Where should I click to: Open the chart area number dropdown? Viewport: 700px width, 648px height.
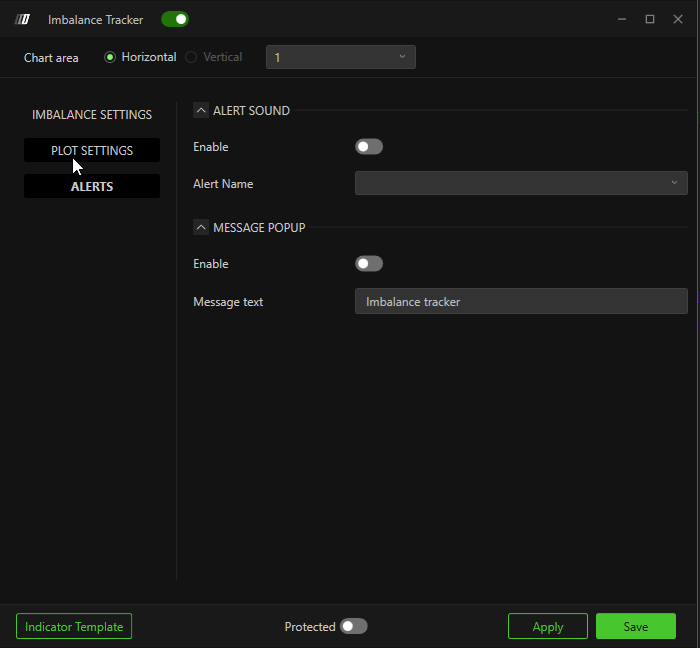(340, 57)
